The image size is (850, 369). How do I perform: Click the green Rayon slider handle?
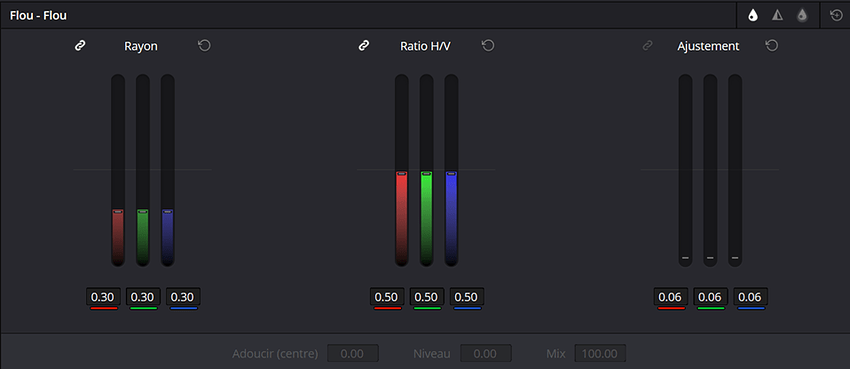[x=143, y=211]
